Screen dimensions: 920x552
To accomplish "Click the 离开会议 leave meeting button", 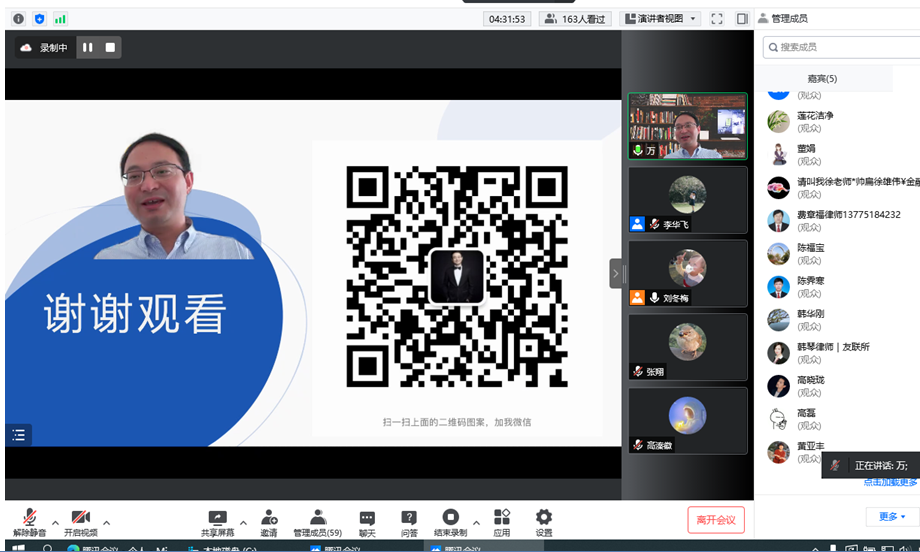I will coord(716,520).
